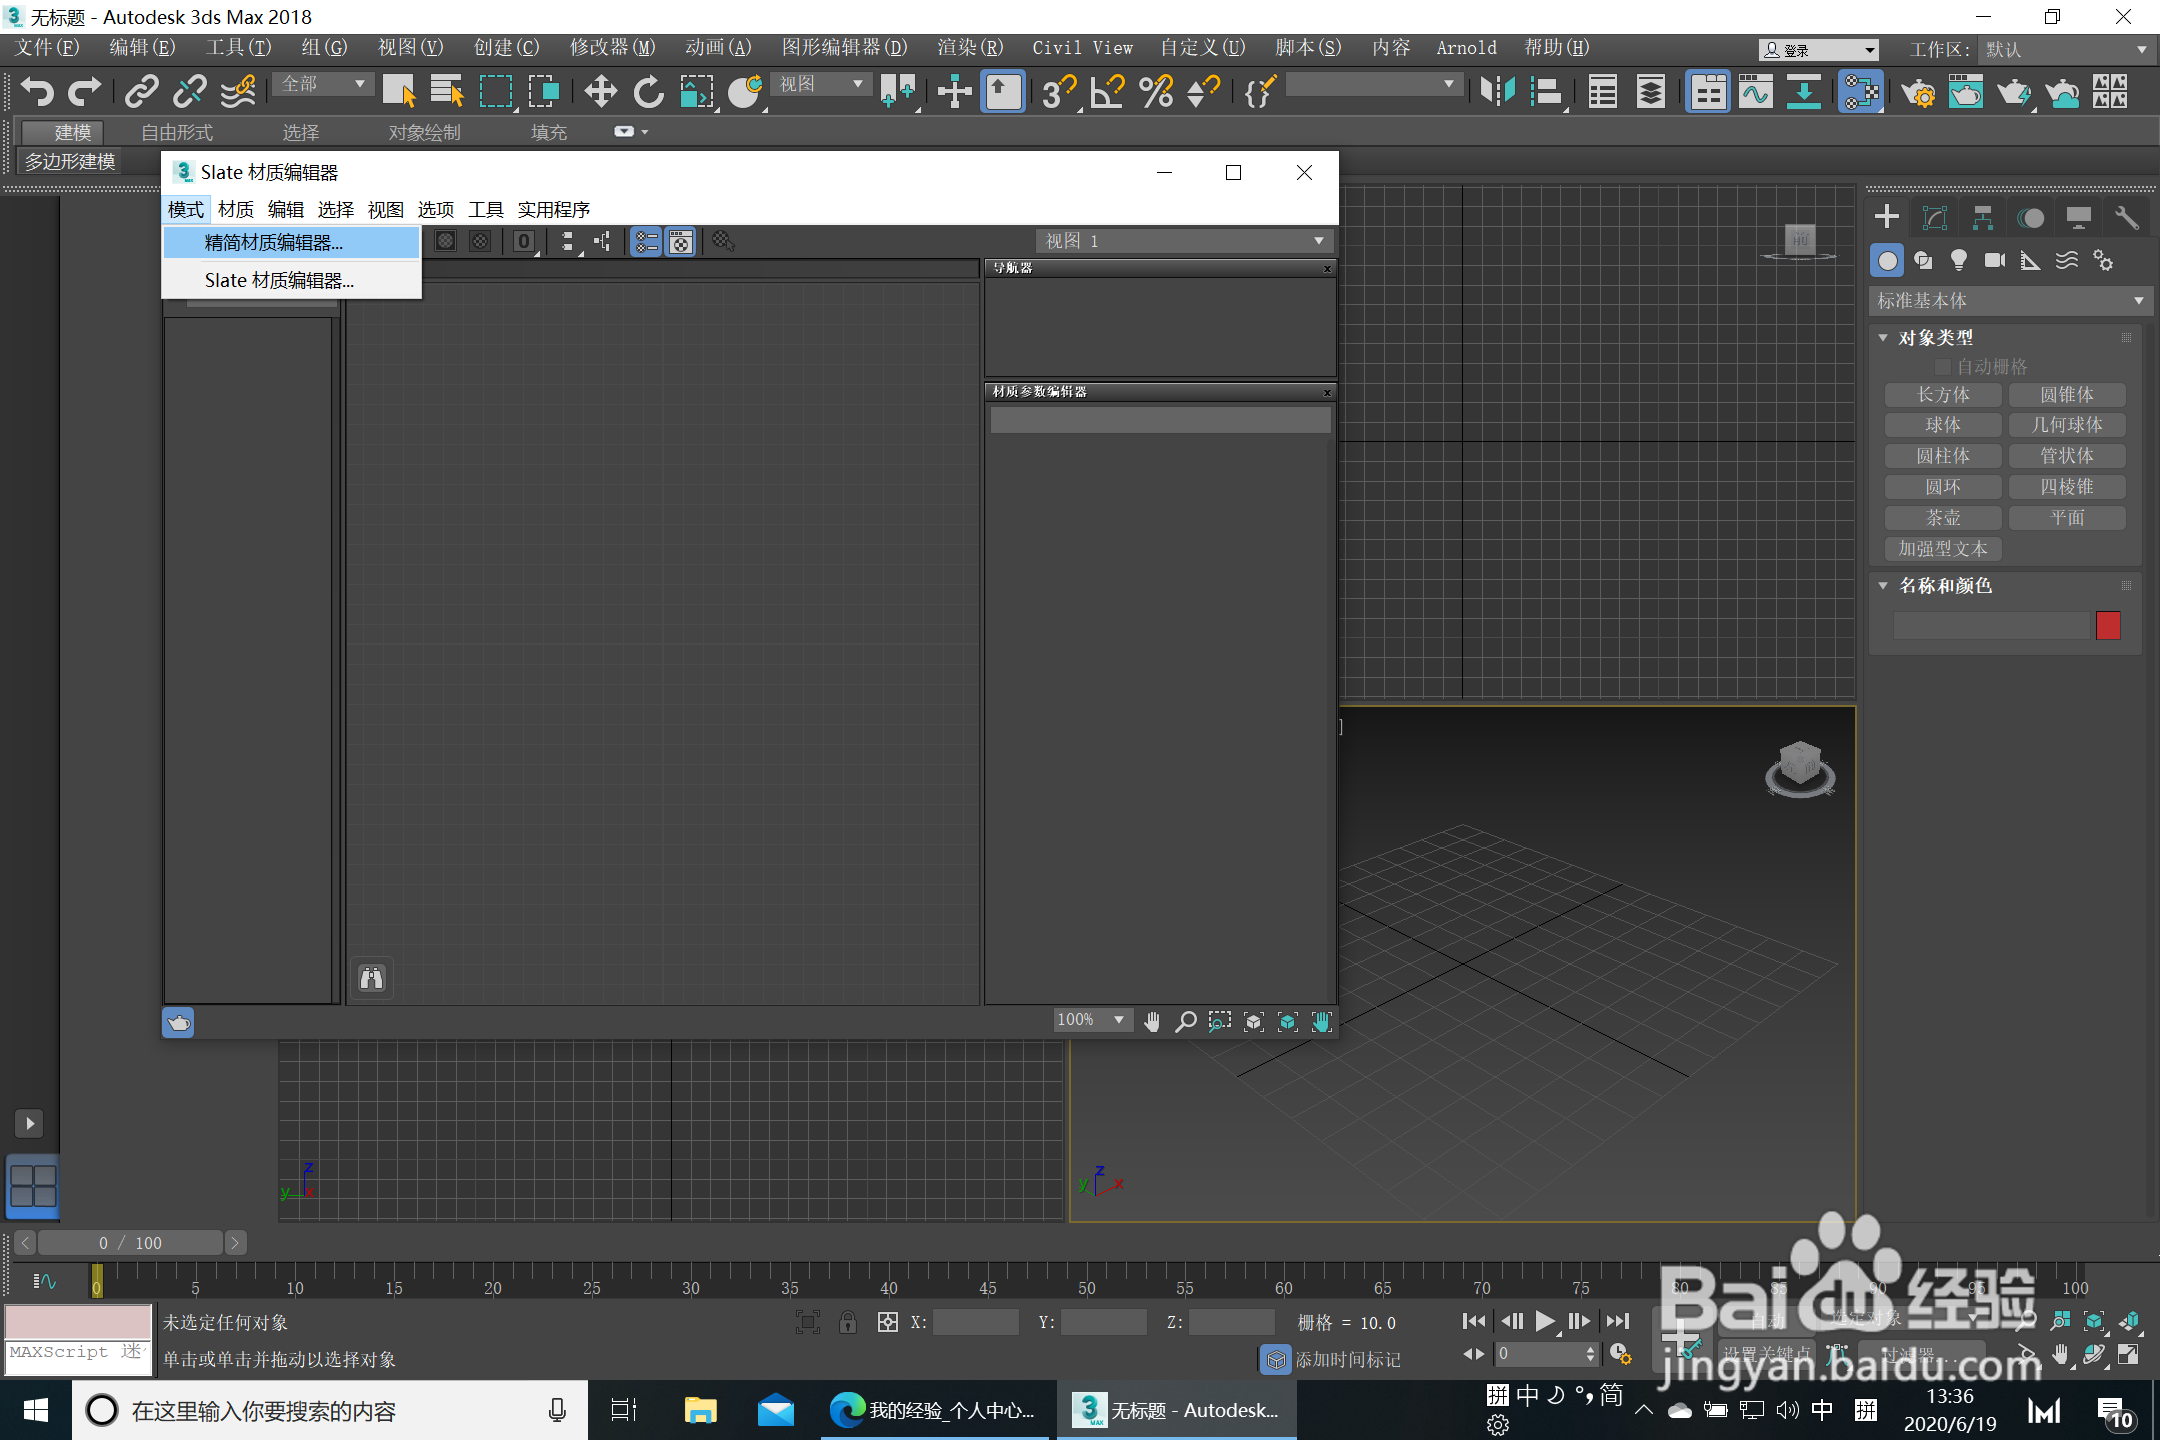Screen dimensions: 2160x1440
Task: Click Slate zoom magnifier tool
Action: click(1186, 1021)
